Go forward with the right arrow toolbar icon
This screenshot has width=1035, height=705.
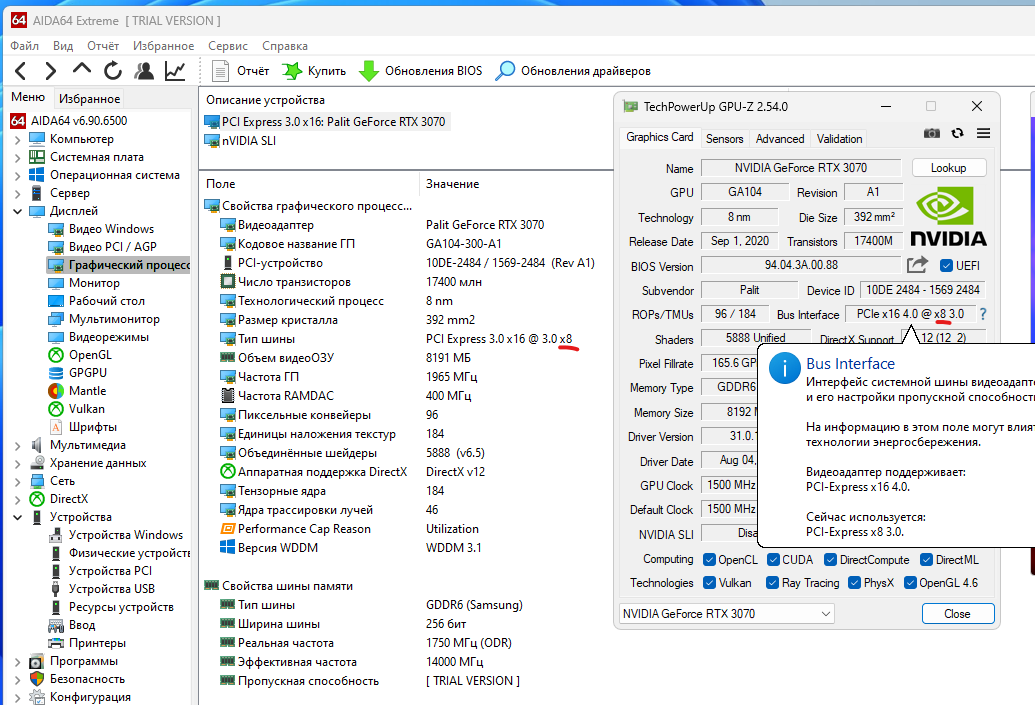click(50, 71)
